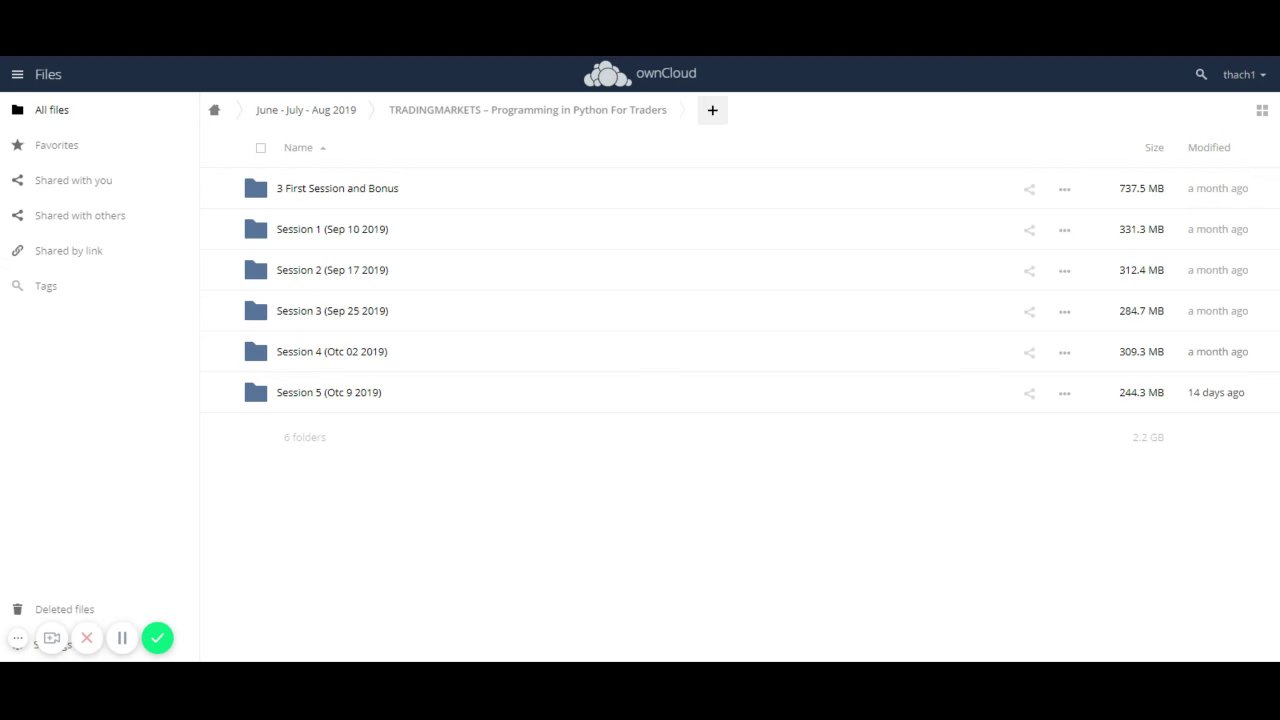Click folder icon of Session 4 (Otc 02 2019)
The image size is (1280, 720).
[256, 352]
